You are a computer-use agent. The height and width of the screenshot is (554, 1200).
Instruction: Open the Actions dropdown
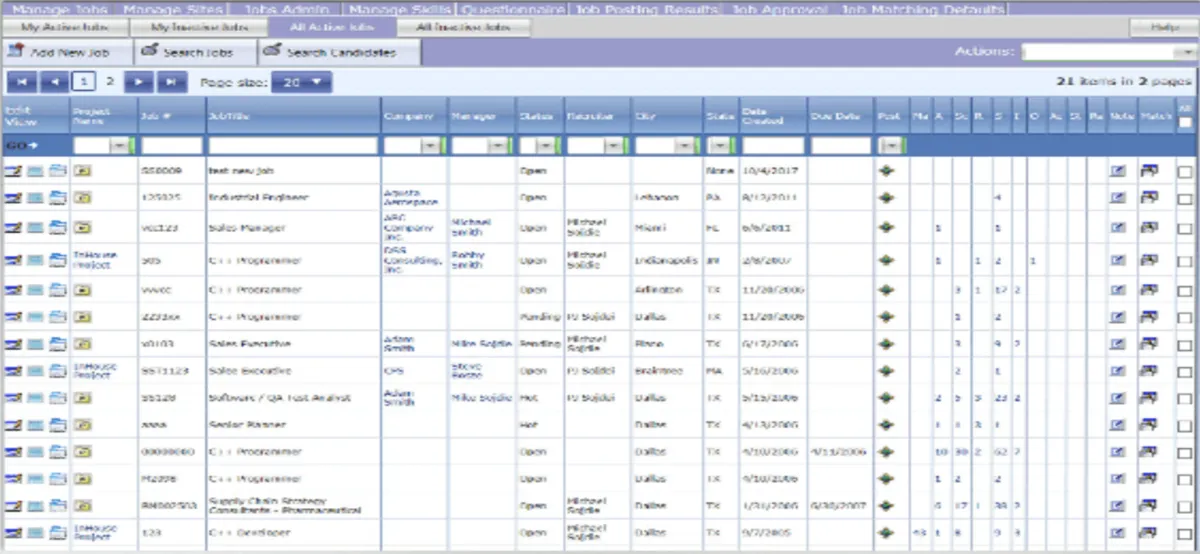click(1107, 51)
